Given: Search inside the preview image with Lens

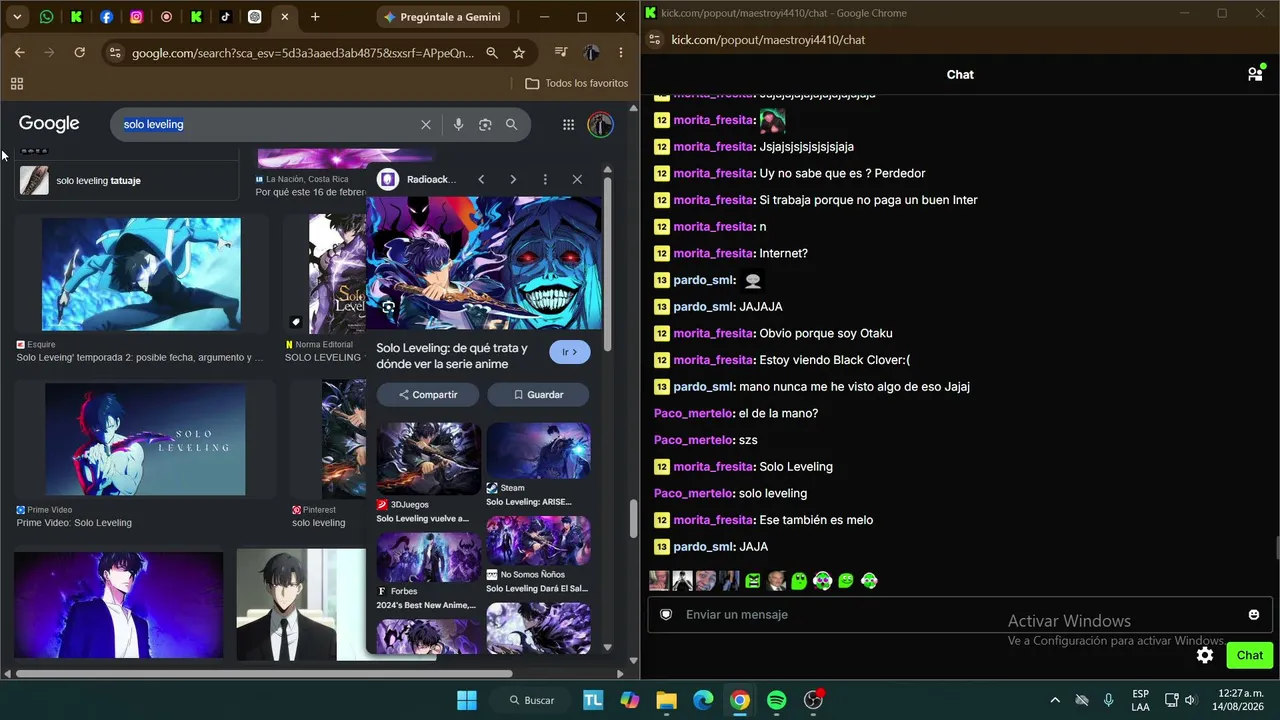Looking at the screenshot, I should [388, 307].
